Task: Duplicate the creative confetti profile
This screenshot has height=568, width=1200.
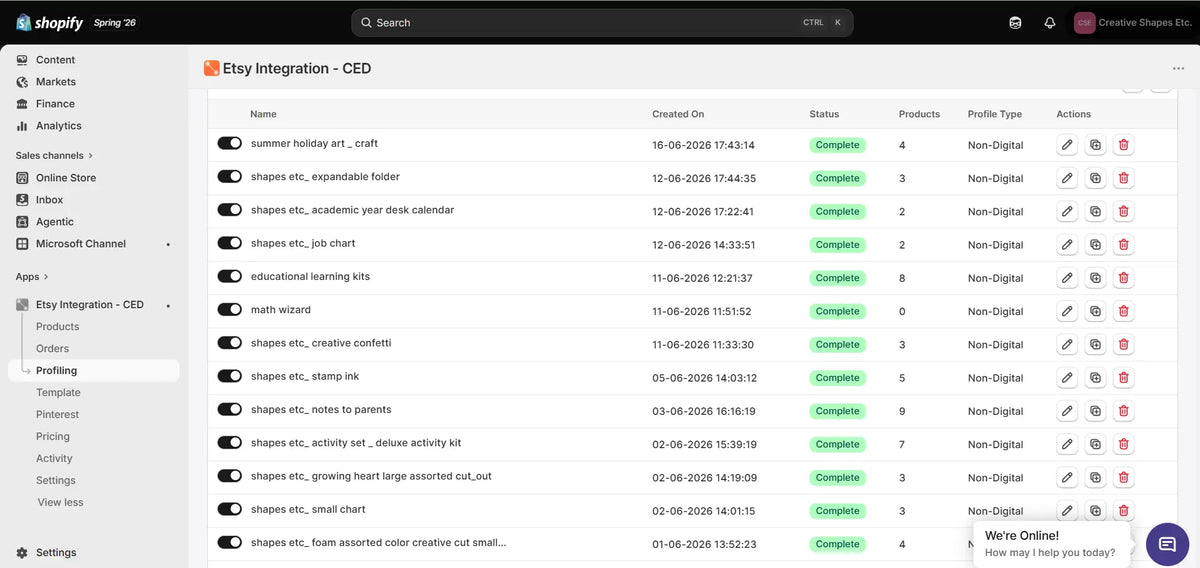Action: [1095, 344]
